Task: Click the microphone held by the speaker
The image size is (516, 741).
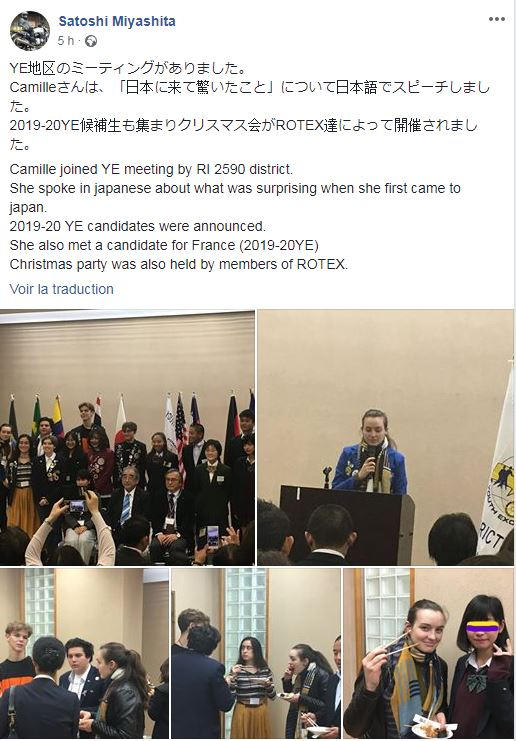Action: (x=372, y=456)
